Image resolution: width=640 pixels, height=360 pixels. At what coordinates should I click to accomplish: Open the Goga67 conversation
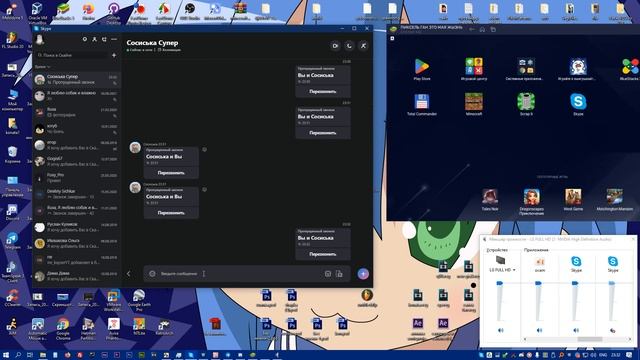pyautogui.click(x=76, y=161)
